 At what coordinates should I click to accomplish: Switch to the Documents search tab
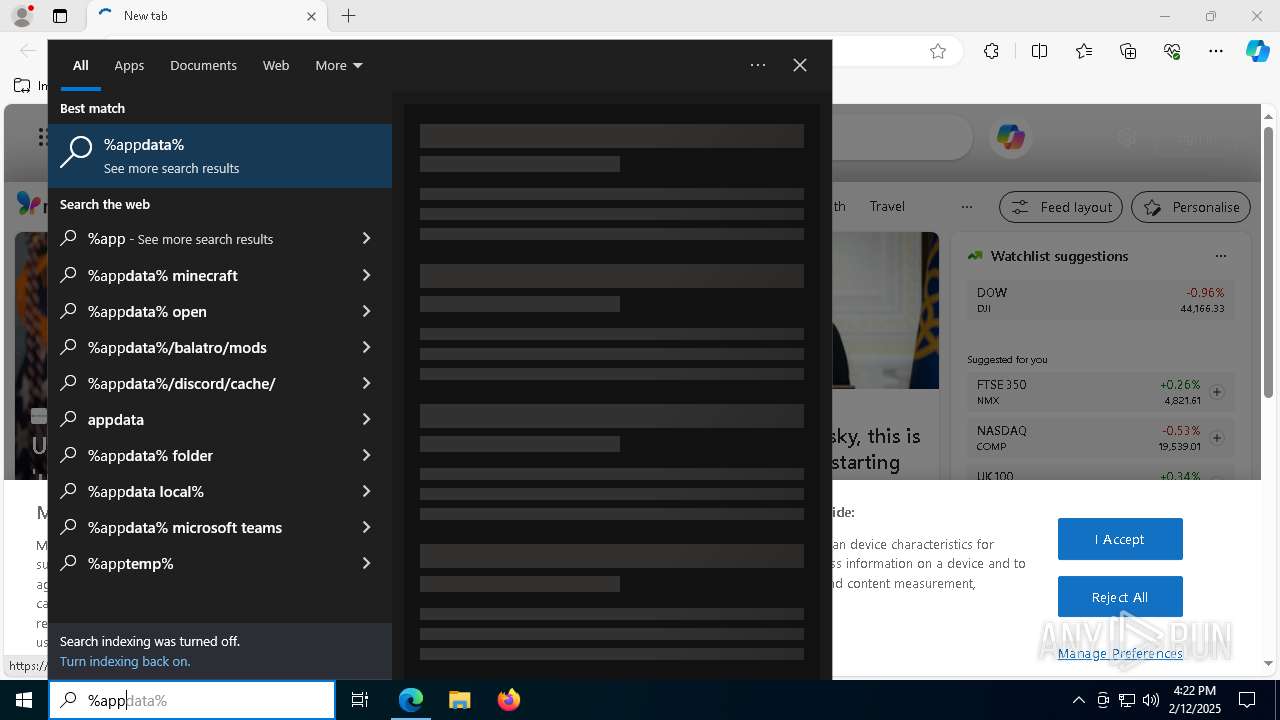(203, 65)
